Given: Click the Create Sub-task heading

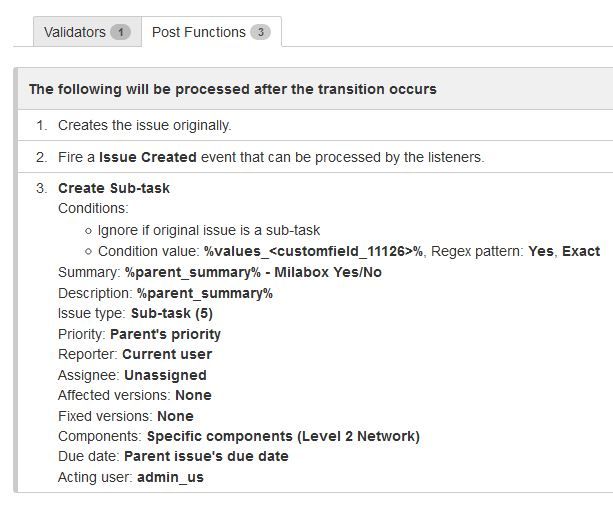Looking at the screenshot, I should tap(114, 188).
